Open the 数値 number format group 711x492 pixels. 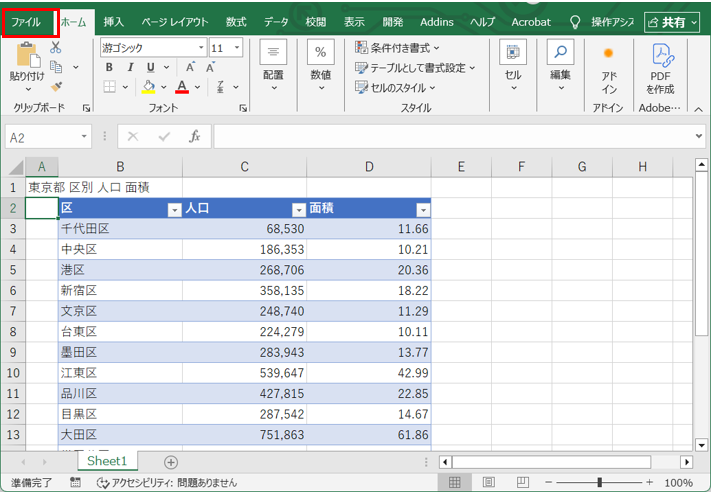point(321,66)
